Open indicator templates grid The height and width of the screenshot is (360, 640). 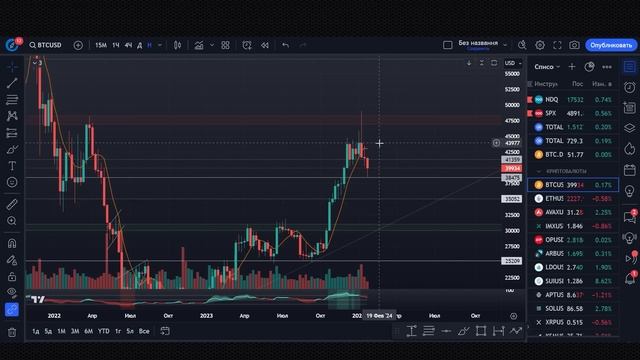click(225, 45)
